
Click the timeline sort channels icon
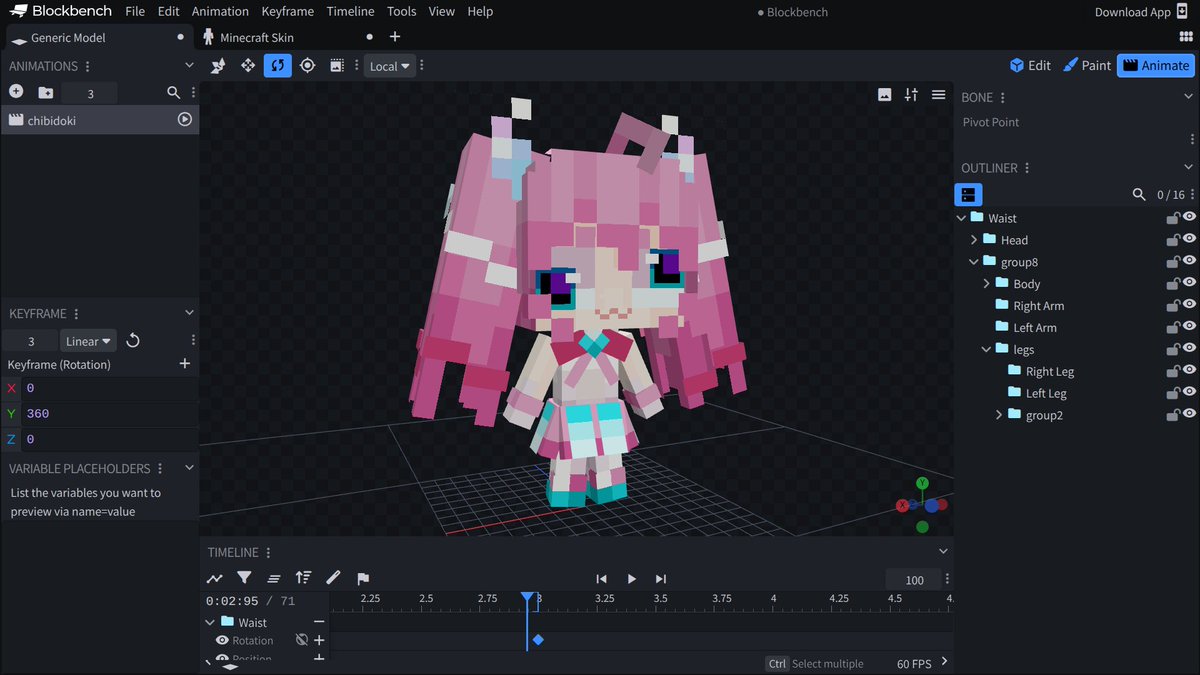coord(303,578)
